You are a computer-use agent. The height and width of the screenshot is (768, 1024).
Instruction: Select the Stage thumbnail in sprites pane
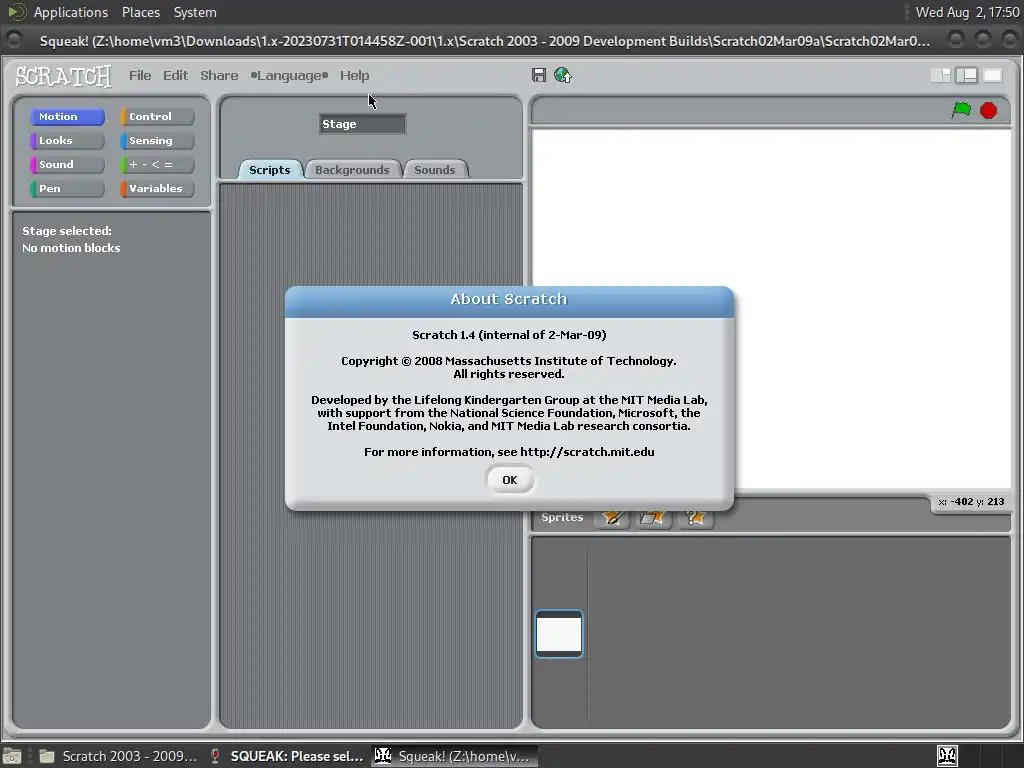tap(559, 633)
